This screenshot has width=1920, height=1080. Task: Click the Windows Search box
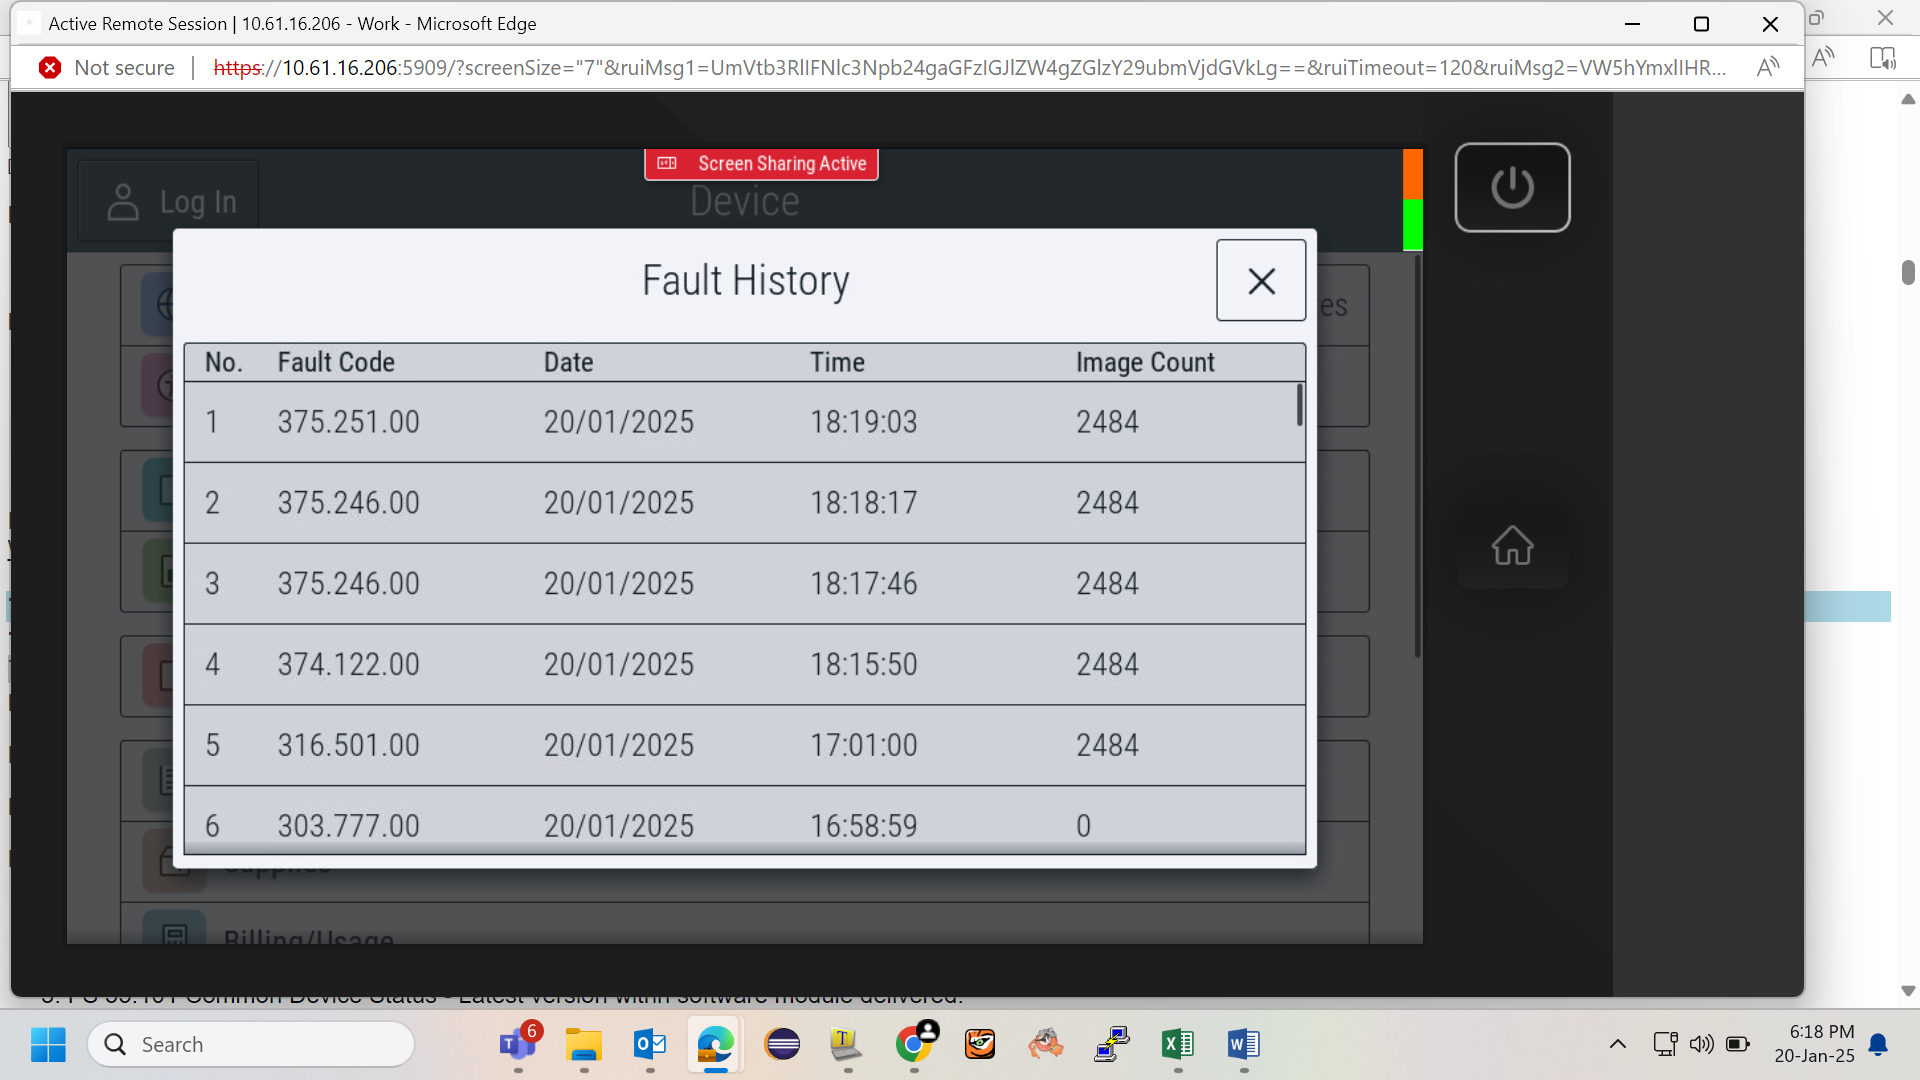tap(251, 1045)
